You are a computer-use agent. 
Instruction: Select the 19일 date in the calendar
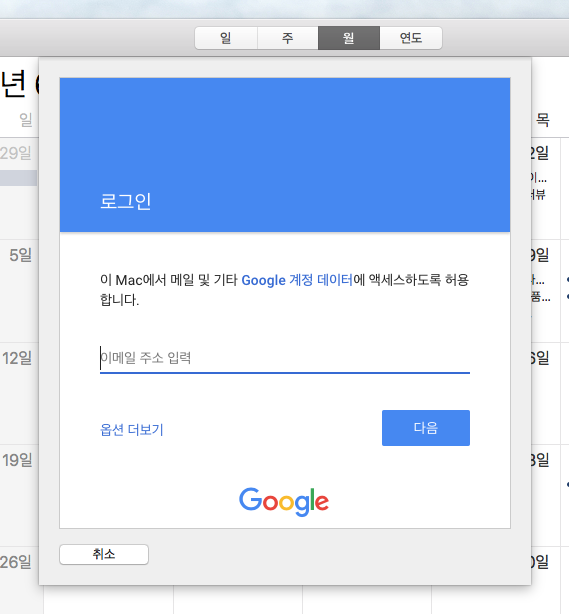(x=17, y=460)
